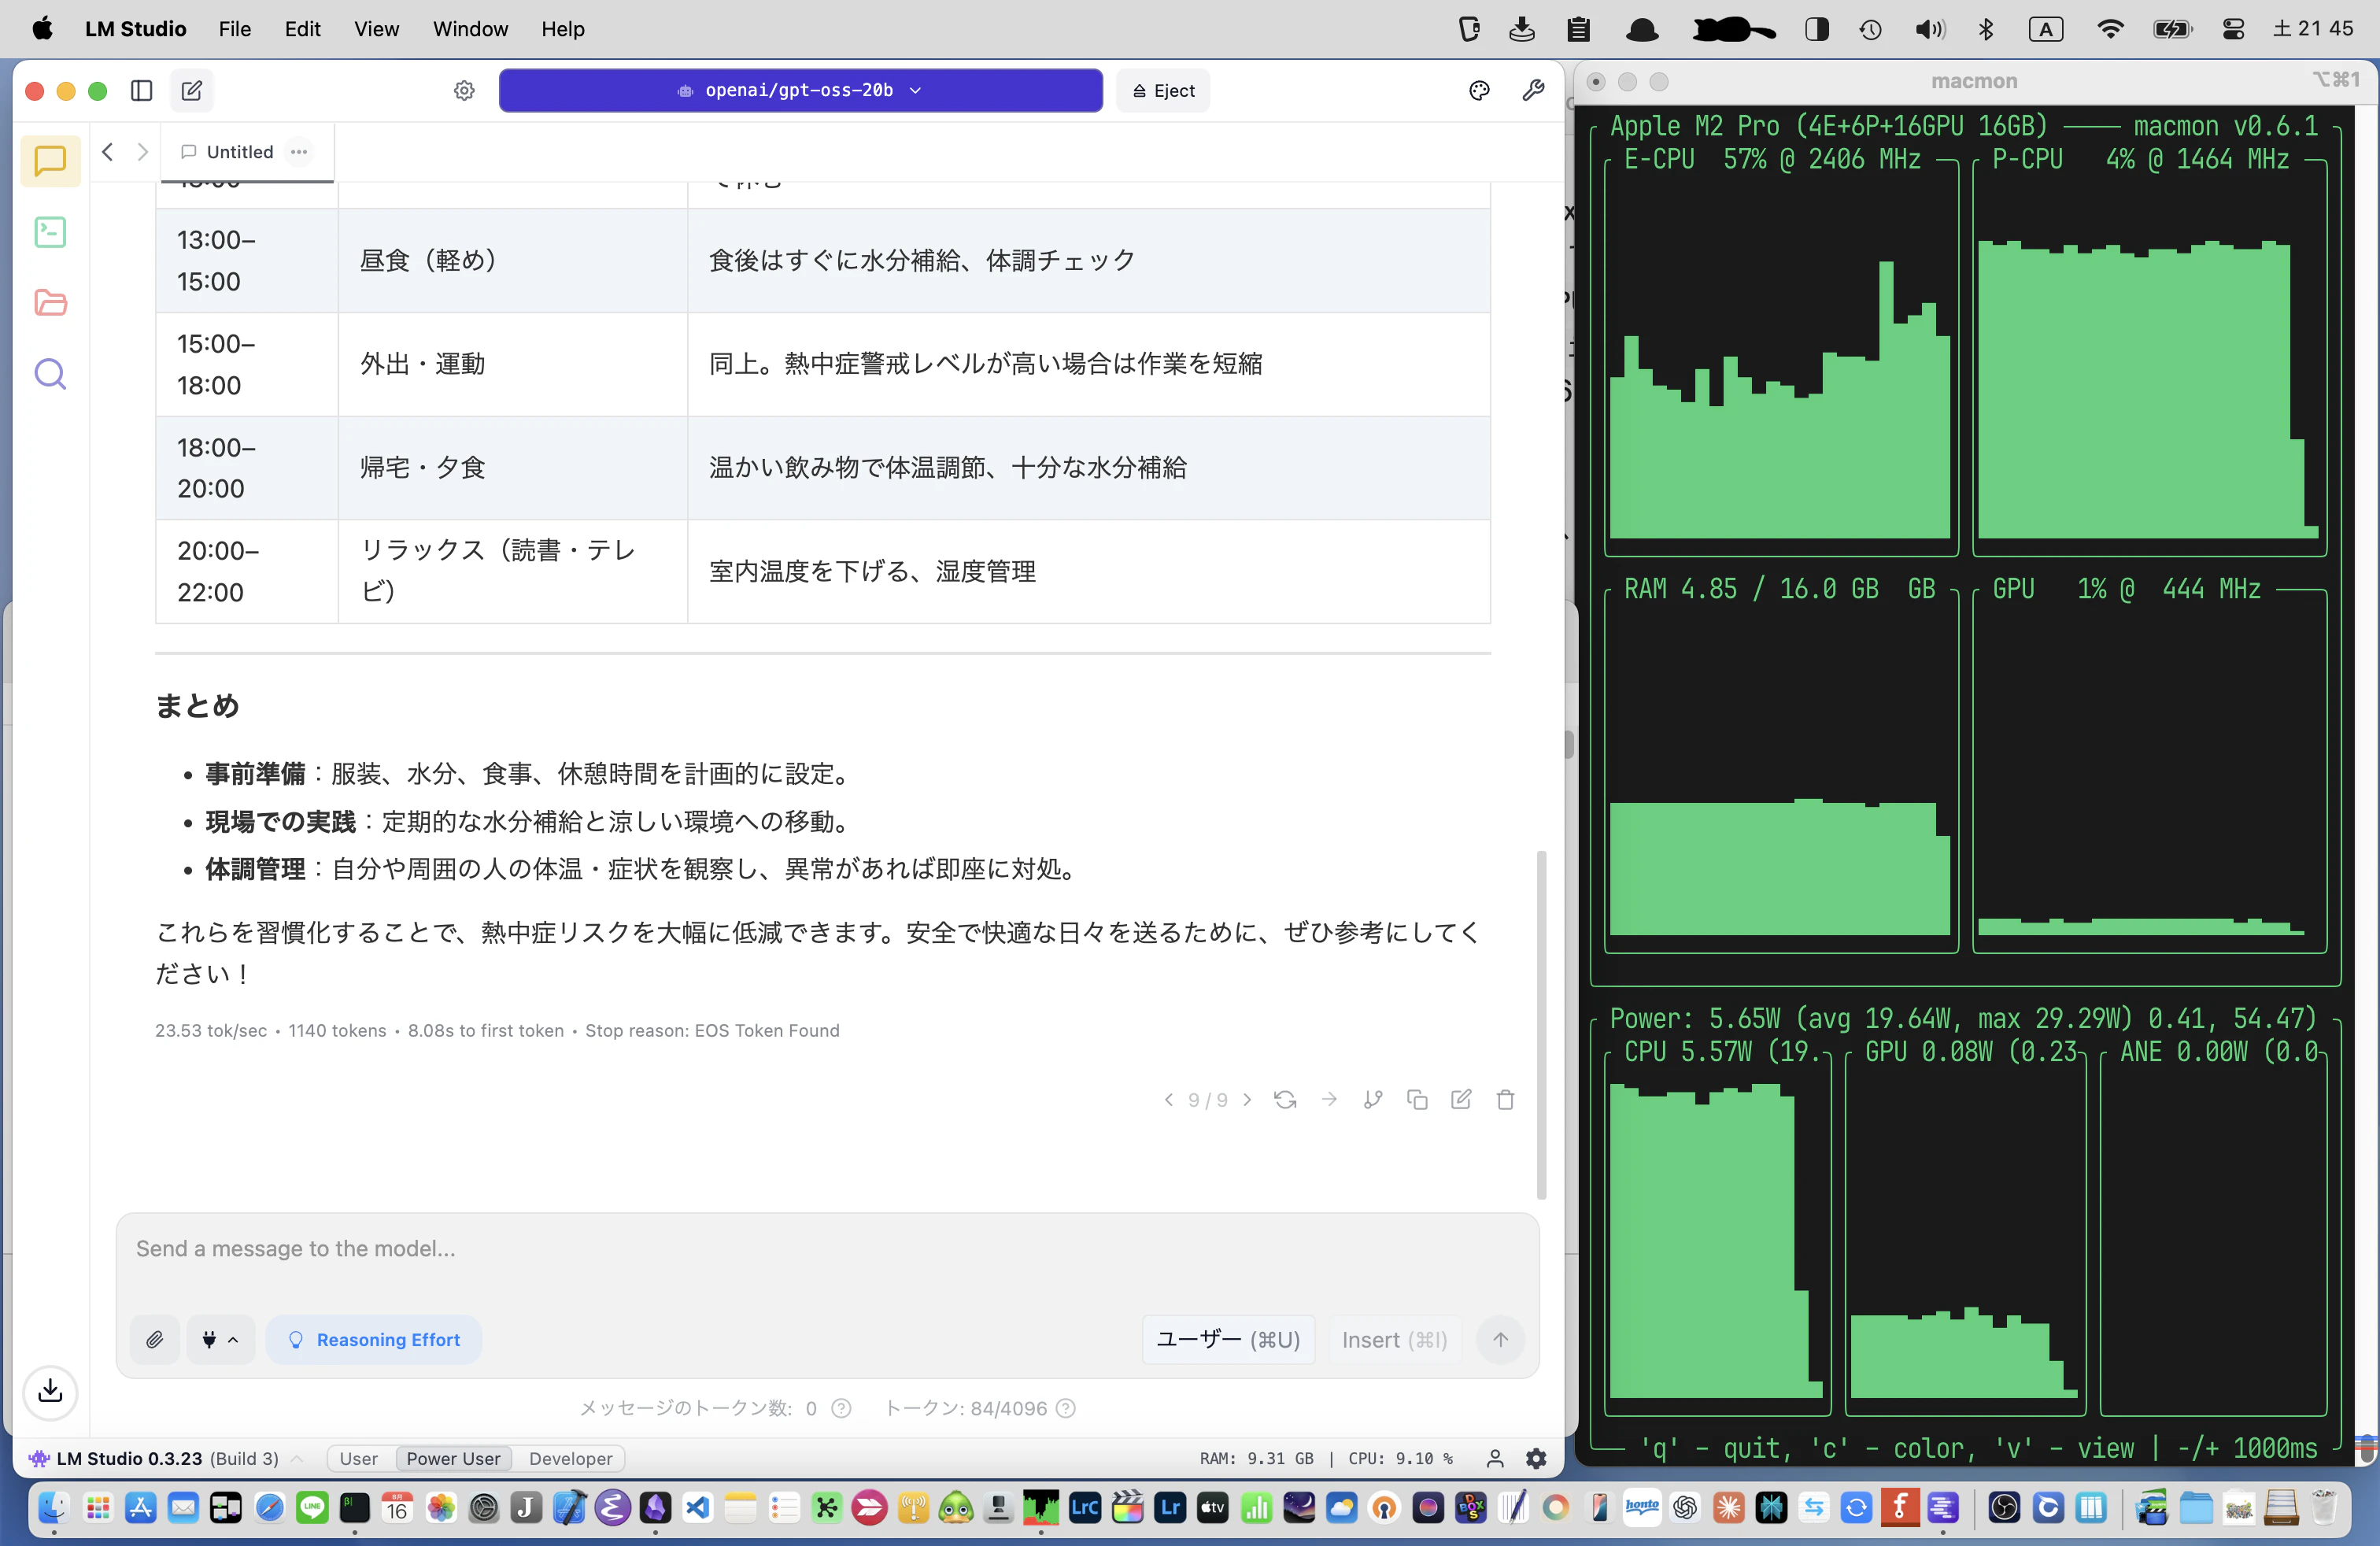Branch the conversation from this message
Viewport: 2380px width, 1546px height.
[1373, 1100]
